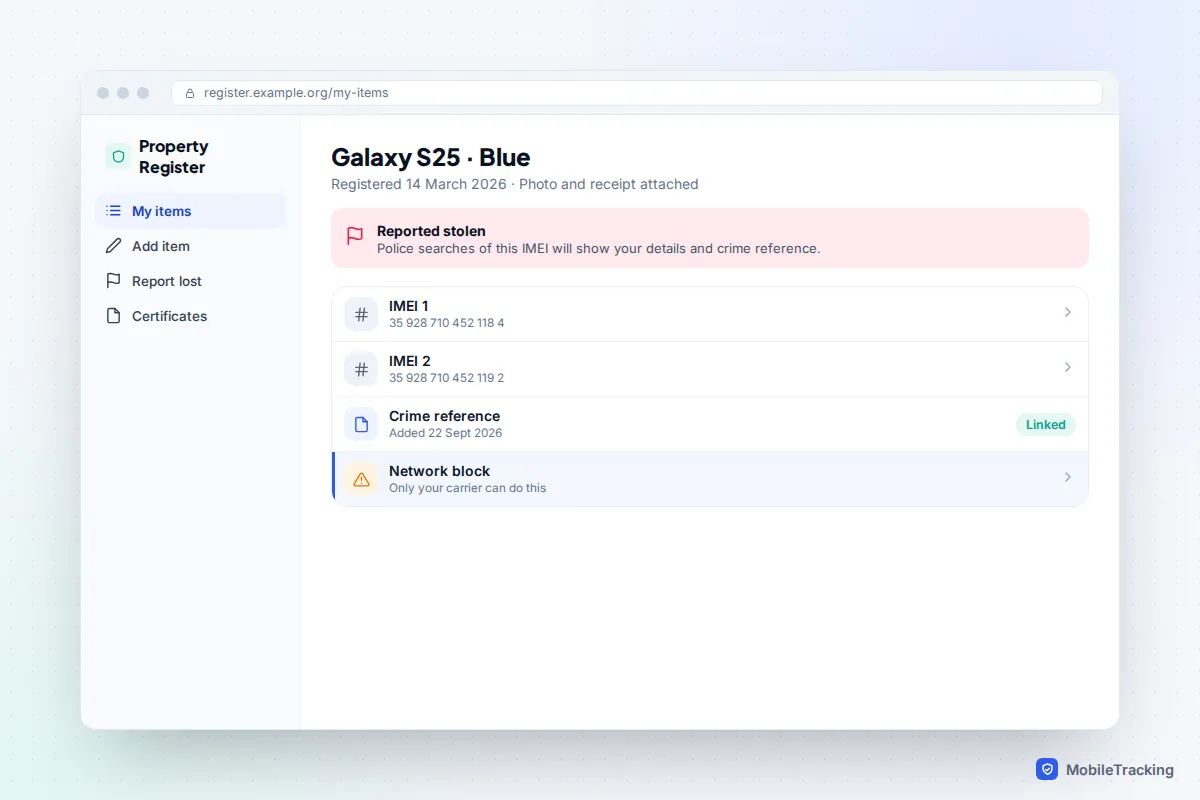1200x800 pixels.
Task: Click the number 35 928 710 452 119 2
Action: 447,378
